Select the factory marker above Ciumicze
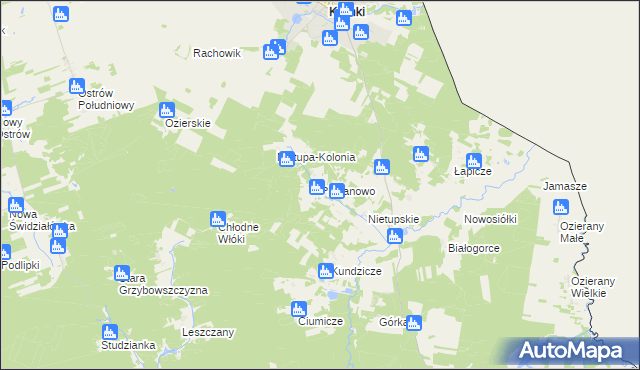Image resolution: width=640 pixels, height=370 pixels. click(x=299, y=309)
